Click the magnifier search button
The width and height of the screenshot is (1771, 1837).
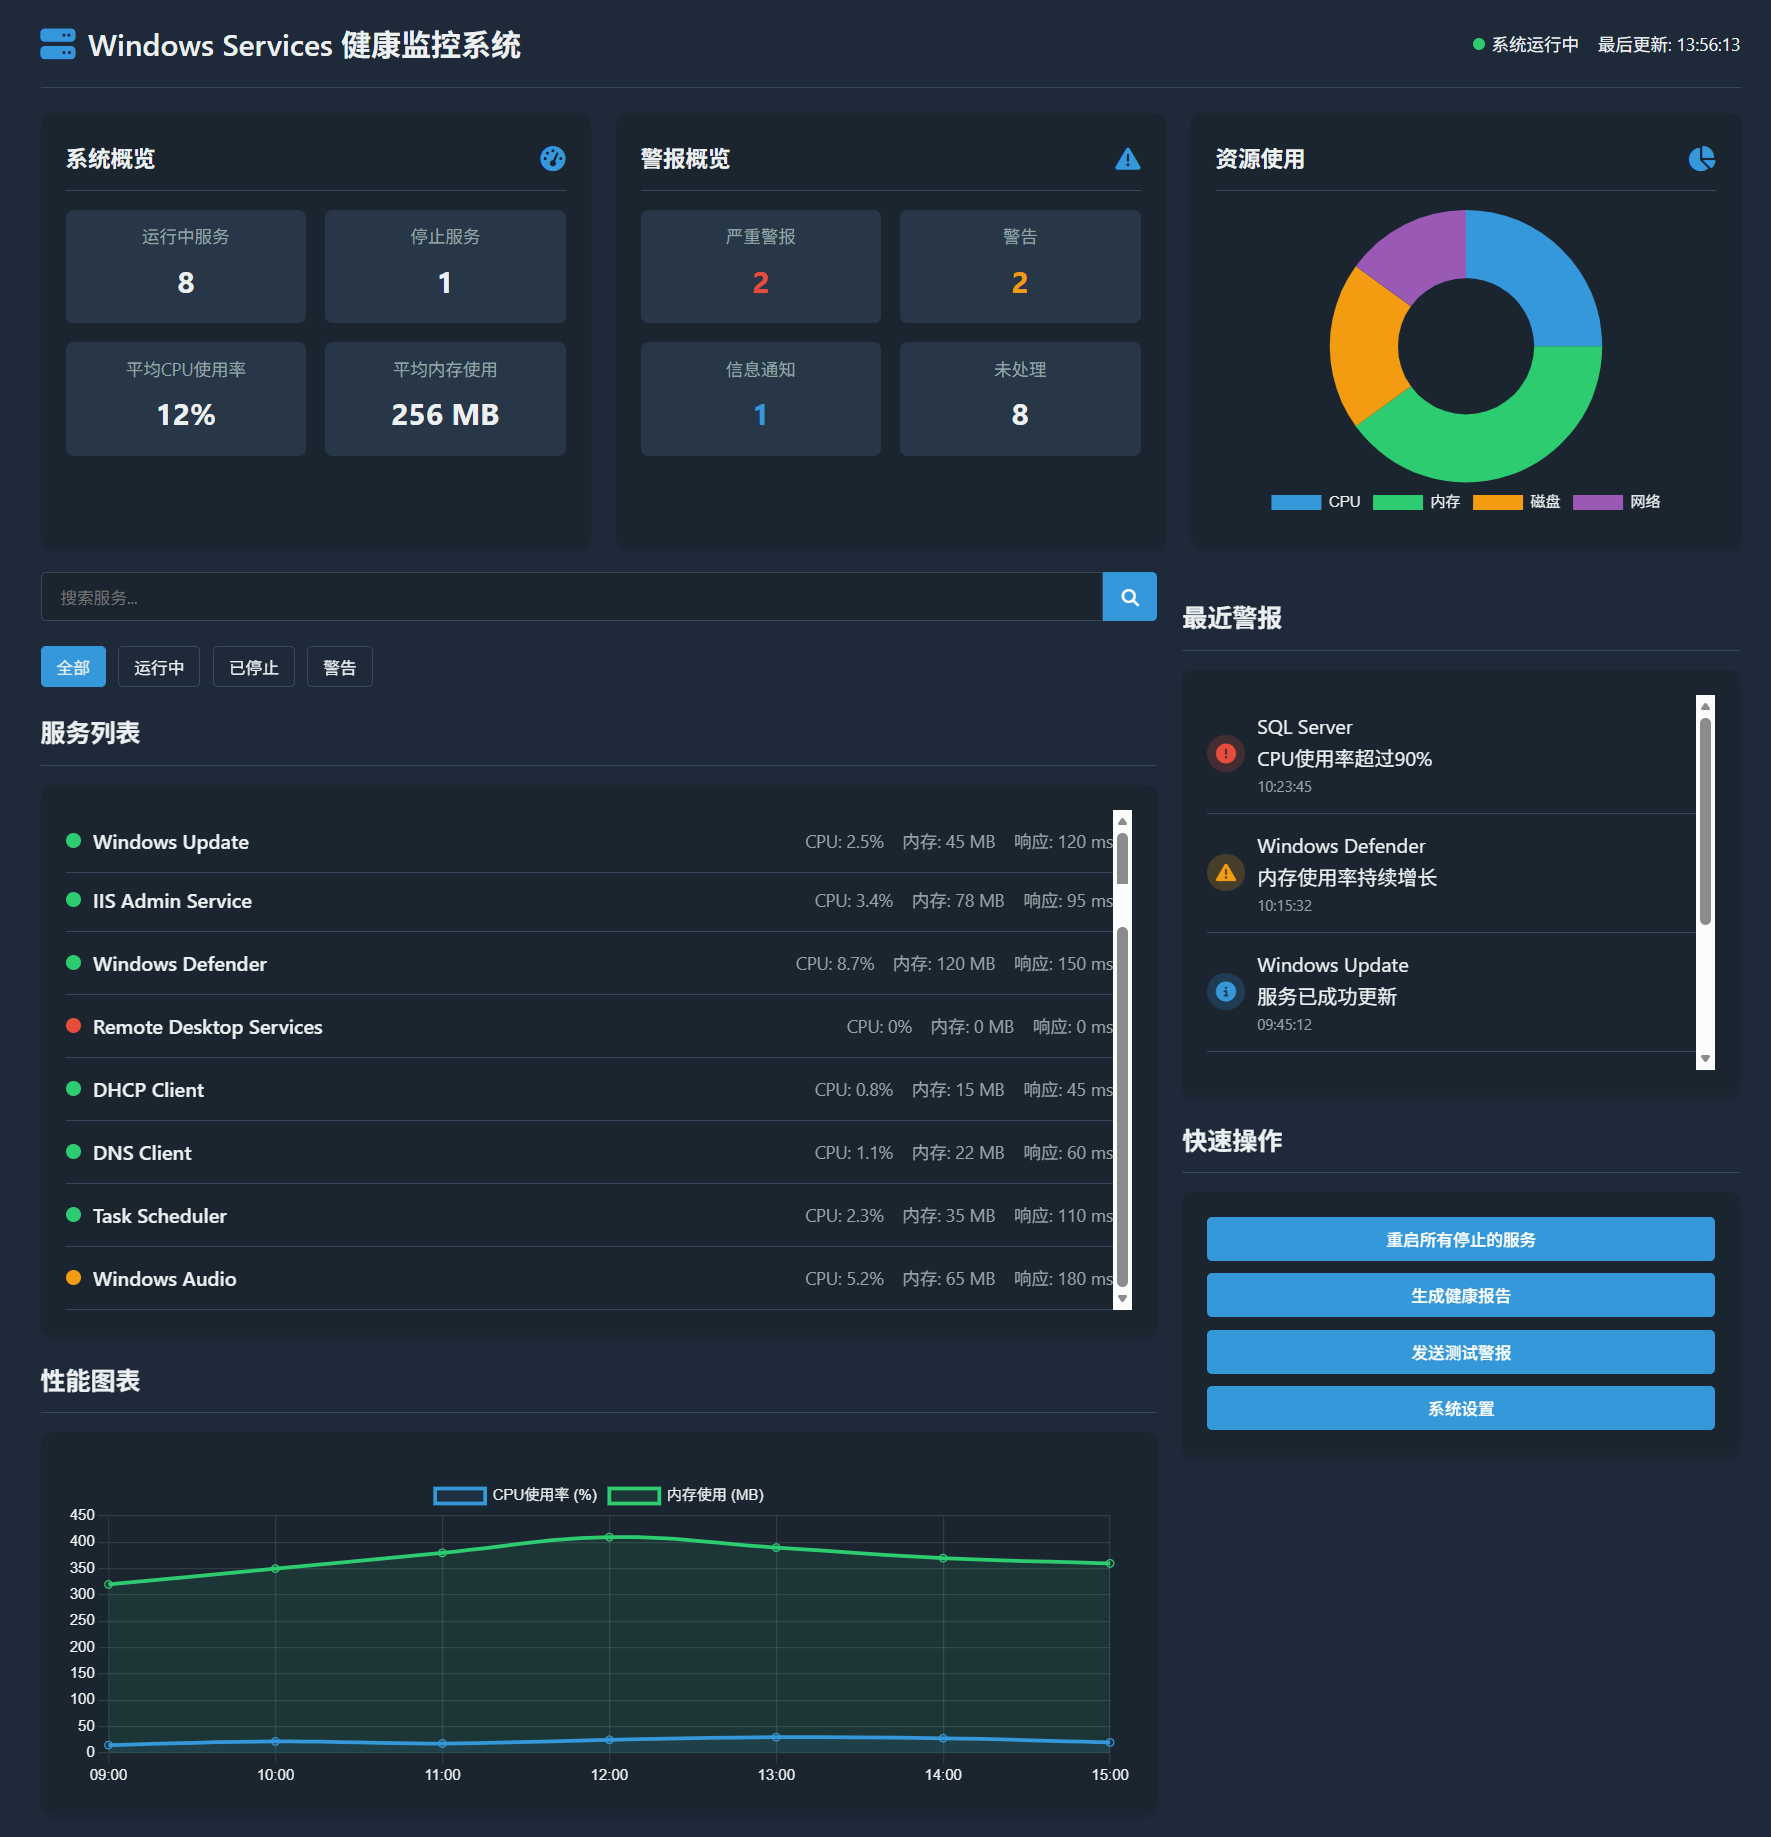(x=1130, y=597)
